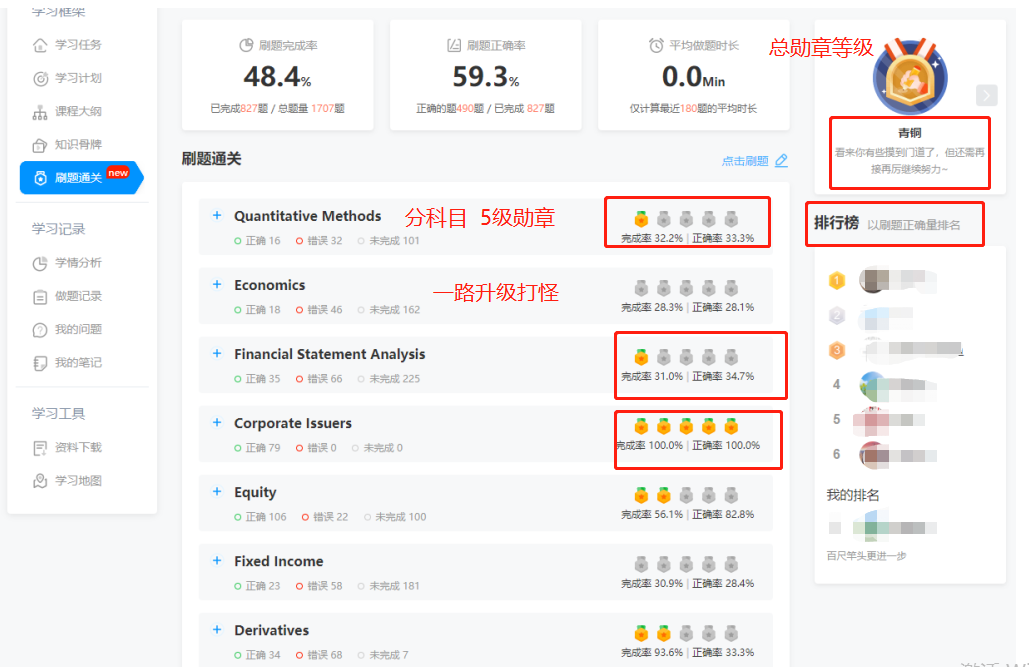The height and width of the screenshot is (667, 1029).
Task: Click the 课程大纲 hierarchy icon
Action: point(40,112)
